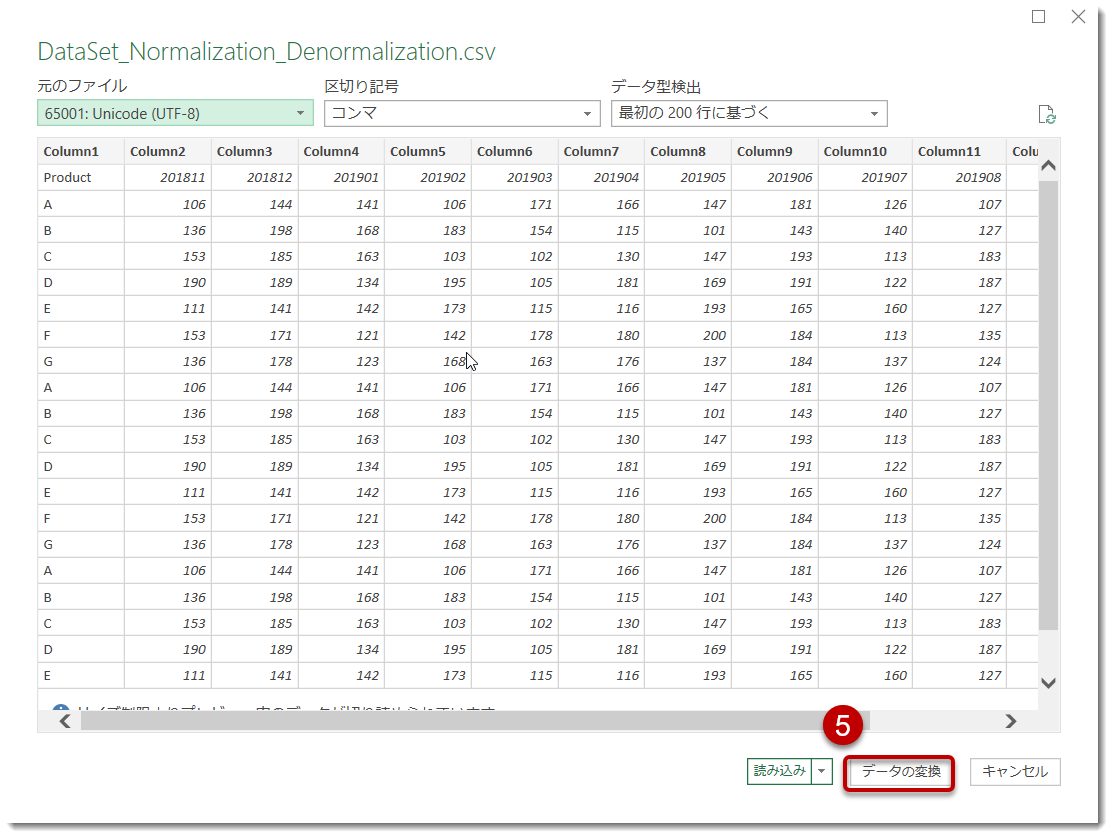The width and height of the screenshot is (1113, 838).
Task: Select the Column3 header
Action: click(x=254, y=152)
